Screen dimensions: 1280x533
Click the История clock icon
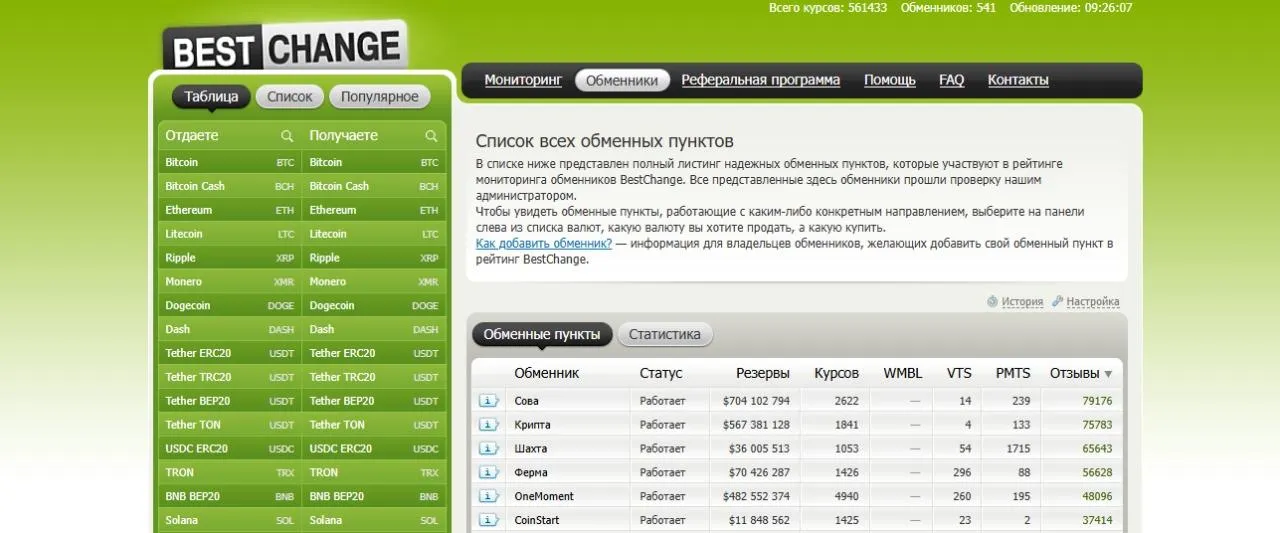click(x=992, y=301)
